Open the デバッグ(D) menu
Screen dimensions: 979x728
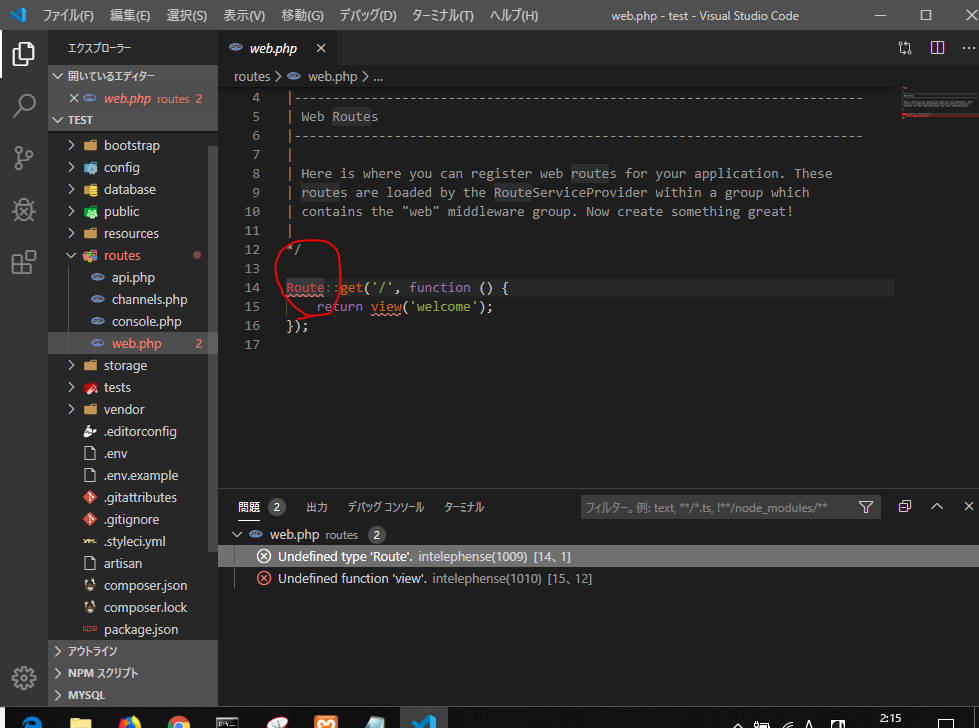(x=368, y=15)
